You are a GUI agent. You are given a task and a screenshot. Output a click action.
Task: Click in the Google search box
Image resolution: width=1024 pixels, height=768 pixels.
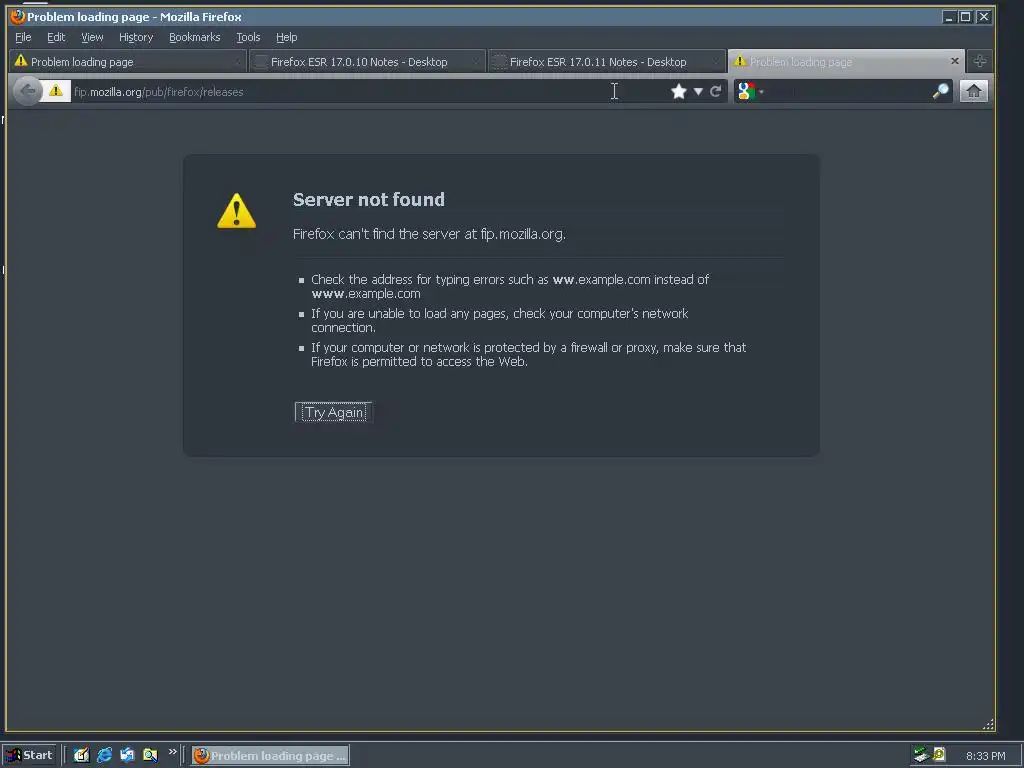click(848, 91)
